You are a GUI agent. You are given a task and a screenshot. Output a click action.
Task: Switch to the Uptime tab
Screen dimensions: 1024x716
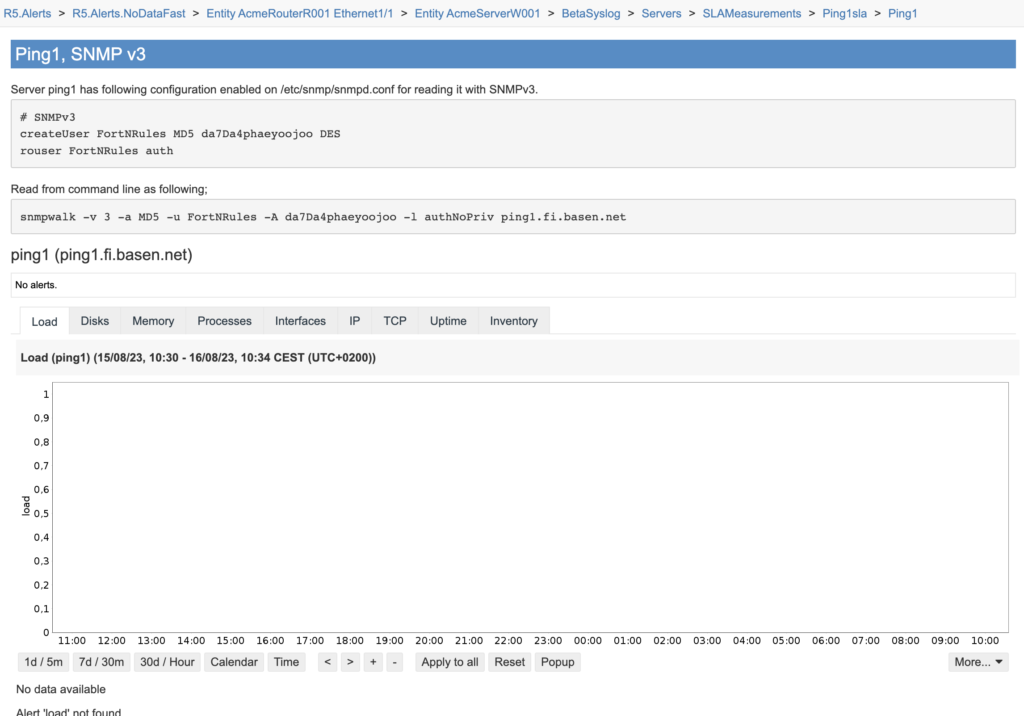pos(448,321)
